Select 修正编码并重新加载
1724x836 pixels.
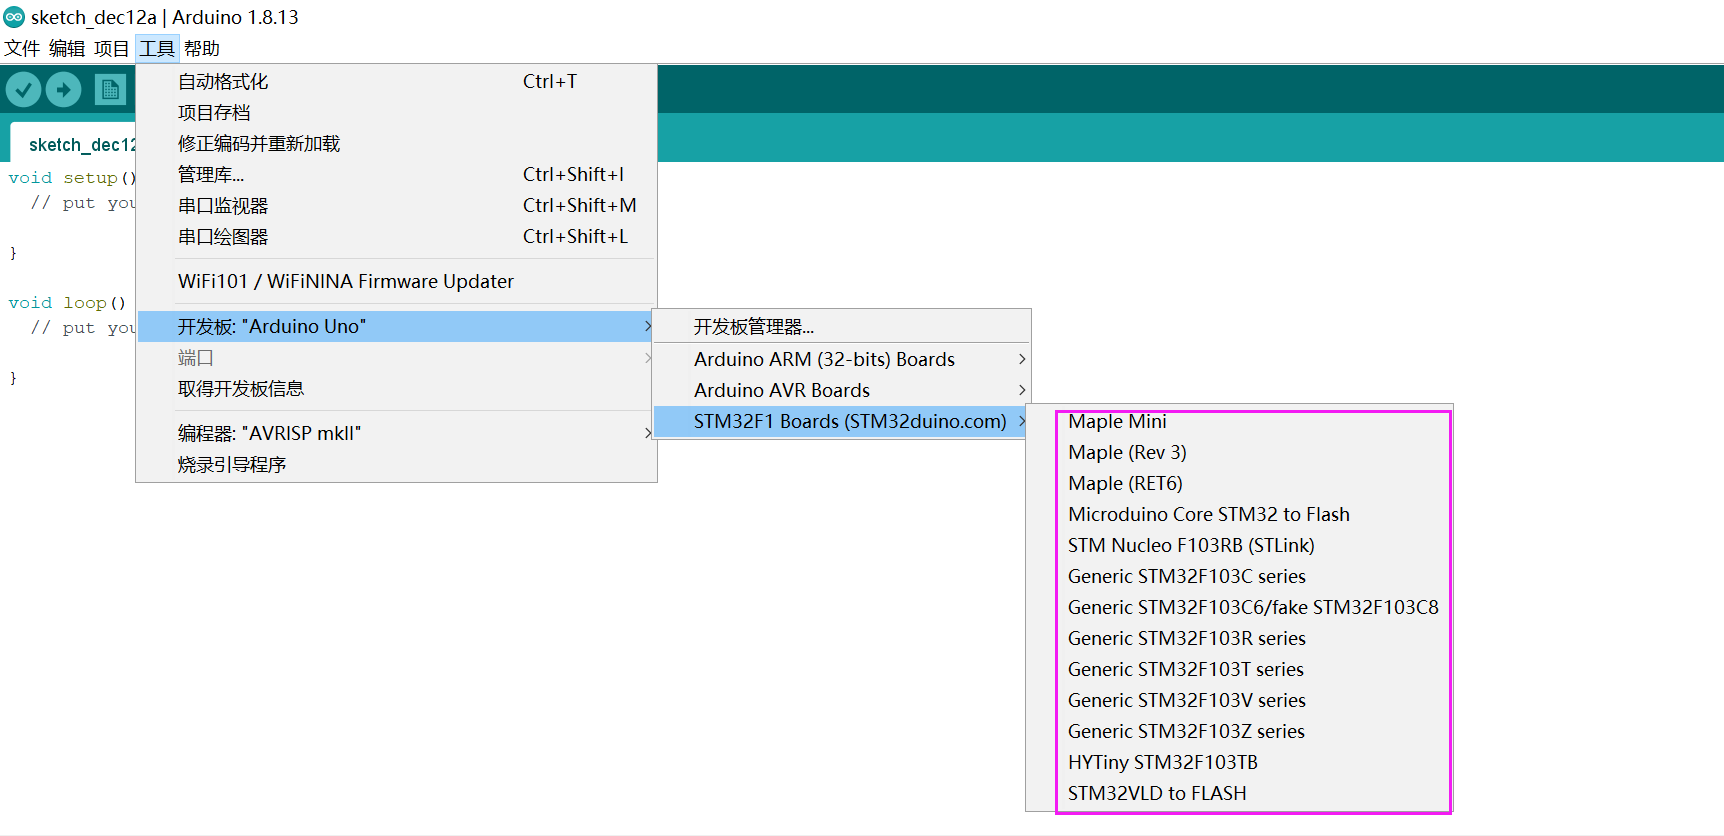[396, 143]
